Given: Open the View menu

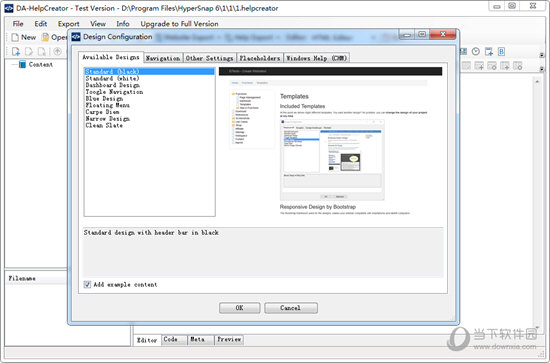Looking at the screenshot, I should [x=98, y=24].
